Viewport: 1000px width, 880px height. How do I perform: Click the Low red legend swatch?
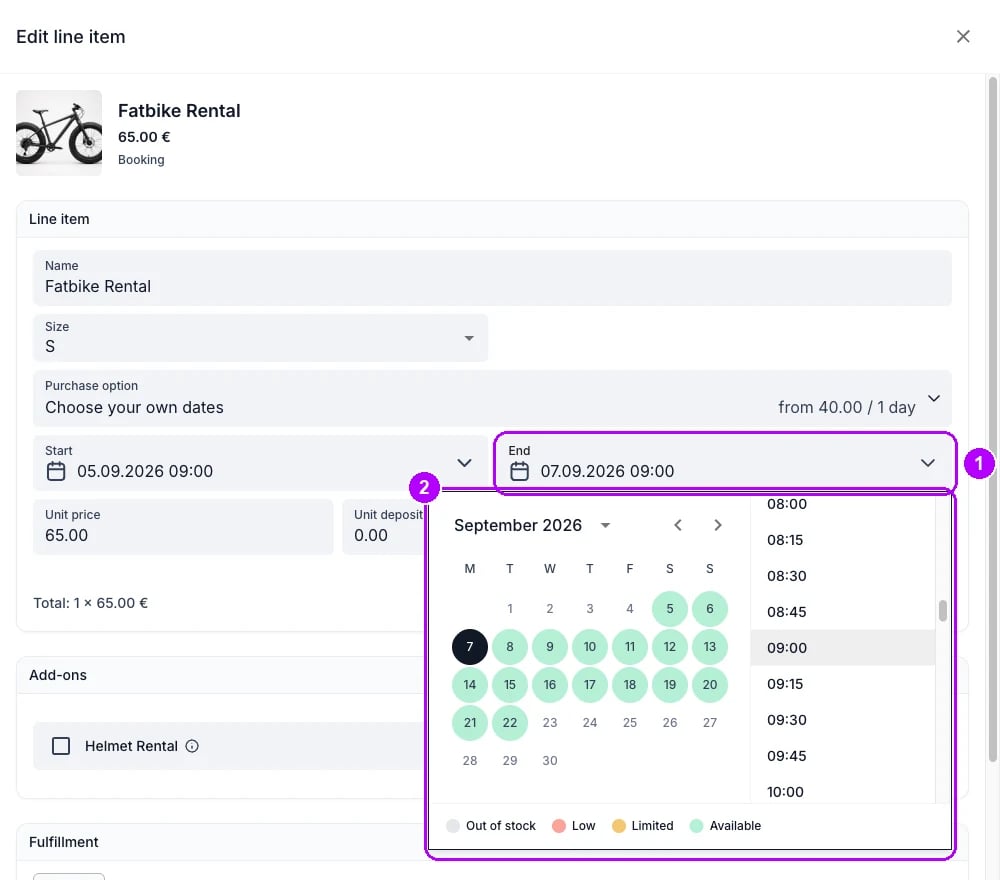(559, 826)
